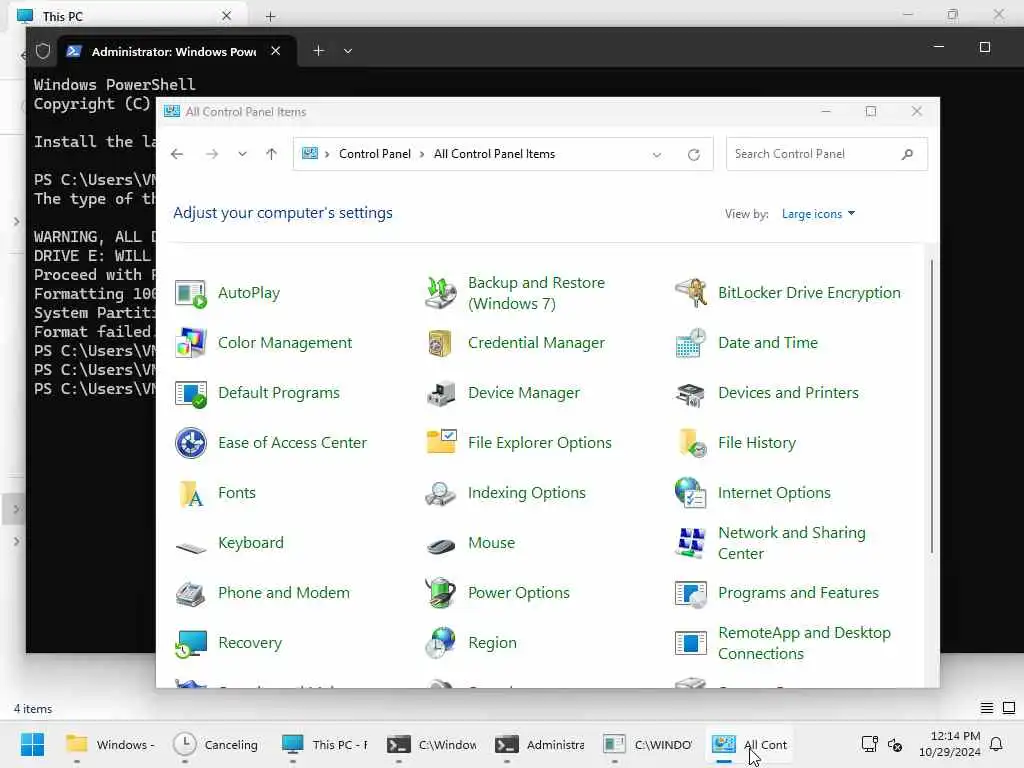
Task: Switch File Explorer to details view
Action: pos(987,708)
